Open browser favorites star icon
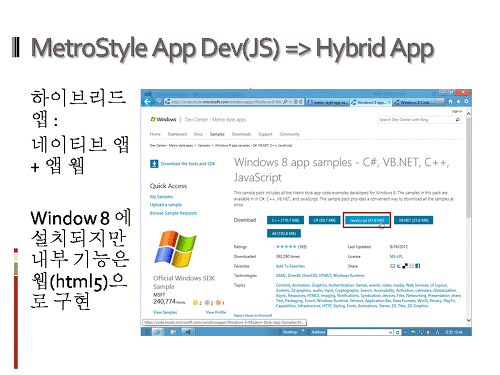The width and height of the screenshot is (500, 375). [x=458, y=101]
